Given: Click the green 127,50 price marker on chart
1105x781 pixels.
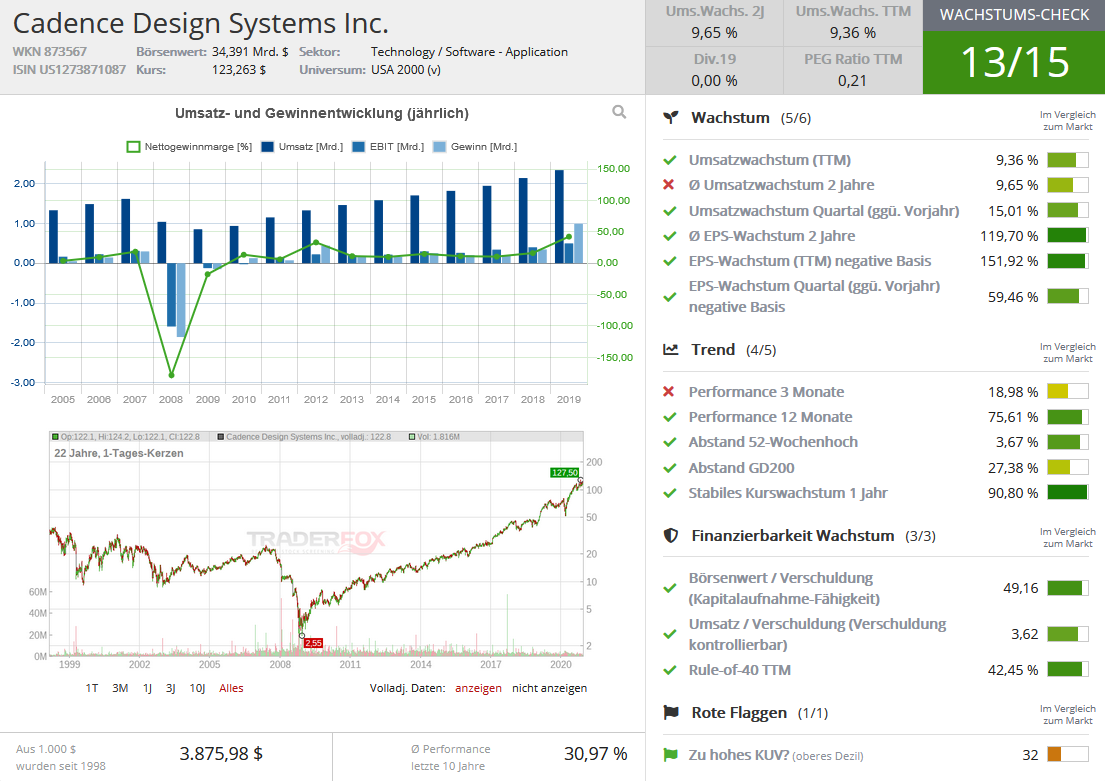Looking at the screenshot, I should 564,472.
